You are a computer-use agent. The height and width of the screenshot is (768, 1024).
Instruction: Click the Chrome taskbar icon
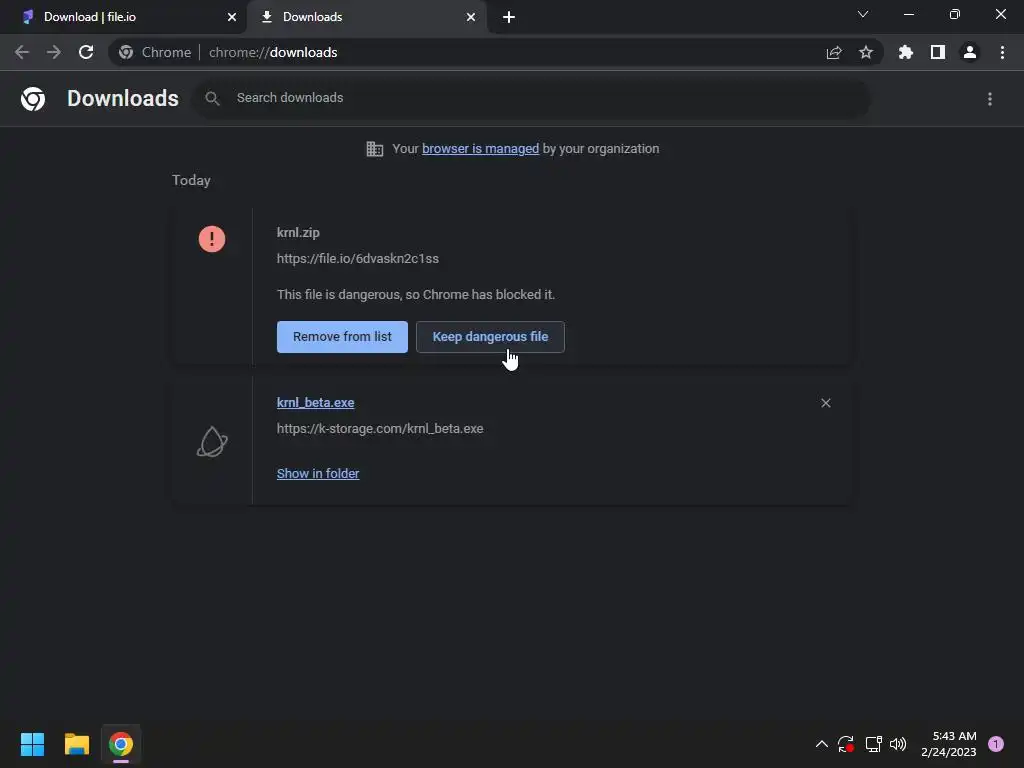121,744
